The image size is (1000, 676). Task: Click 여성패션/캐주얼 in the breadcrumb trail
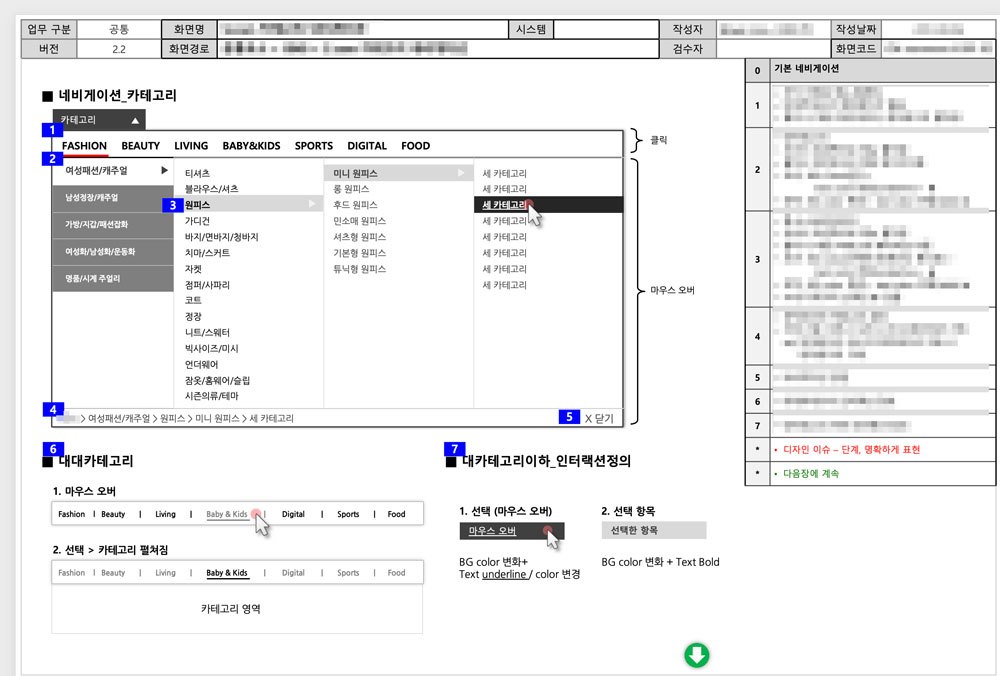click(118, 416)
